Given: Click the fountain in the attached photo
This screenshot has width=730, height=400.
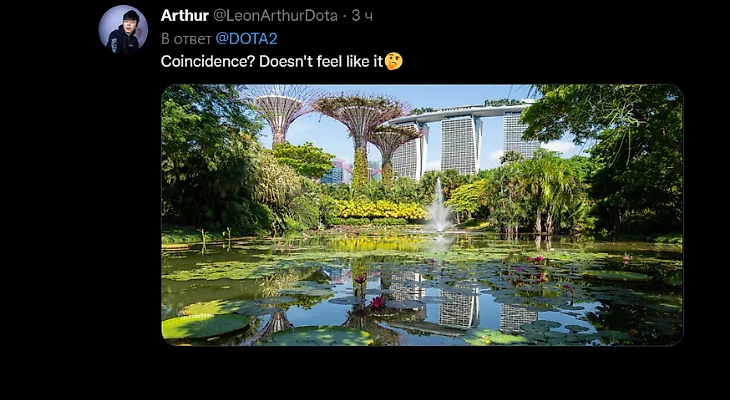Looking at the screenshot, I should pos(439,206).
